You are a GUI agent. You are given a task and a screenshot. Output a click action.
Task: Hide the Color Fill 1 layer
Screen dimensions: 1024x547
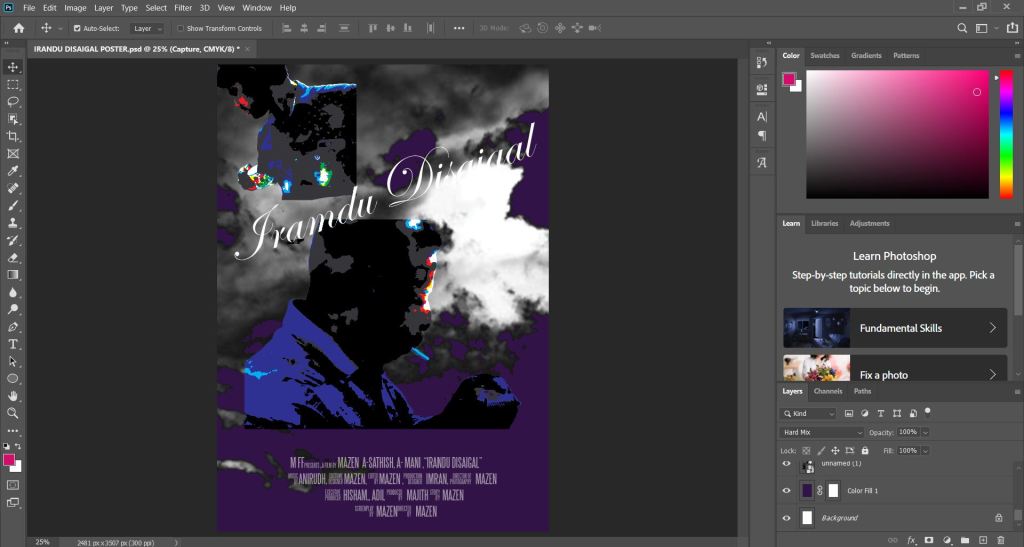click(786, 491)
